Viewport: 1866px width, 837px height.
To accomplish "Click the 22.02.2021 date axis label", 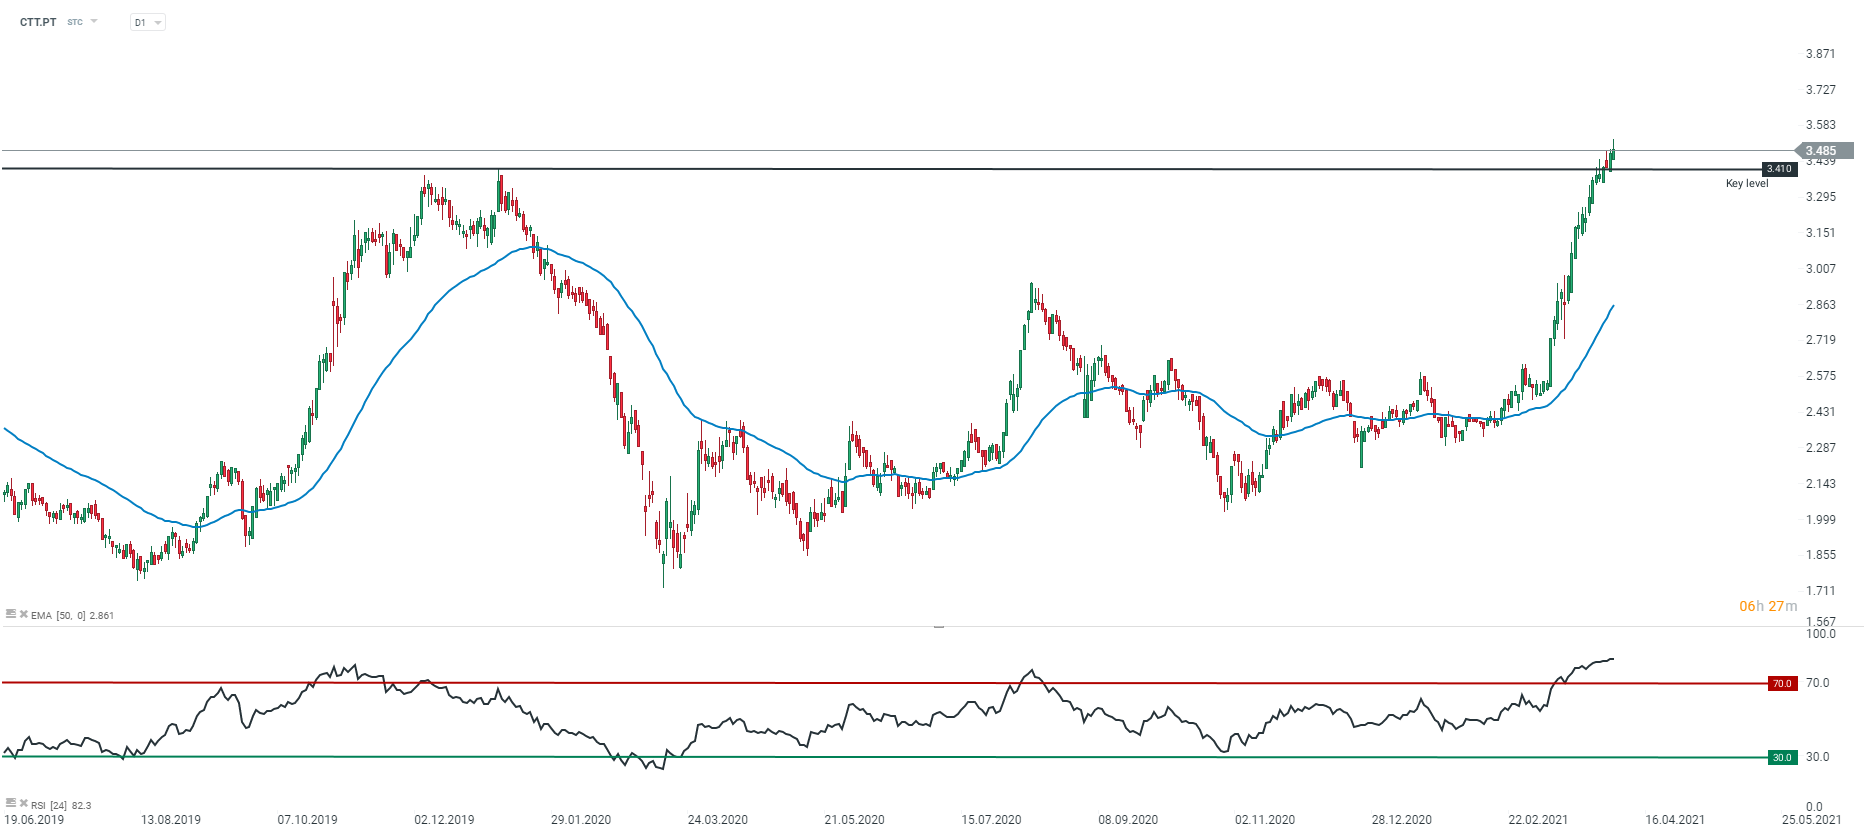I will (x=1537, y=820).
